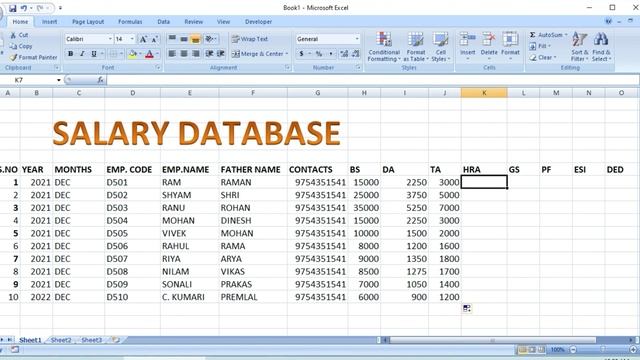Screen dimensions: 640x360
Task: Open the Clear options
Action: click(543, 58)
